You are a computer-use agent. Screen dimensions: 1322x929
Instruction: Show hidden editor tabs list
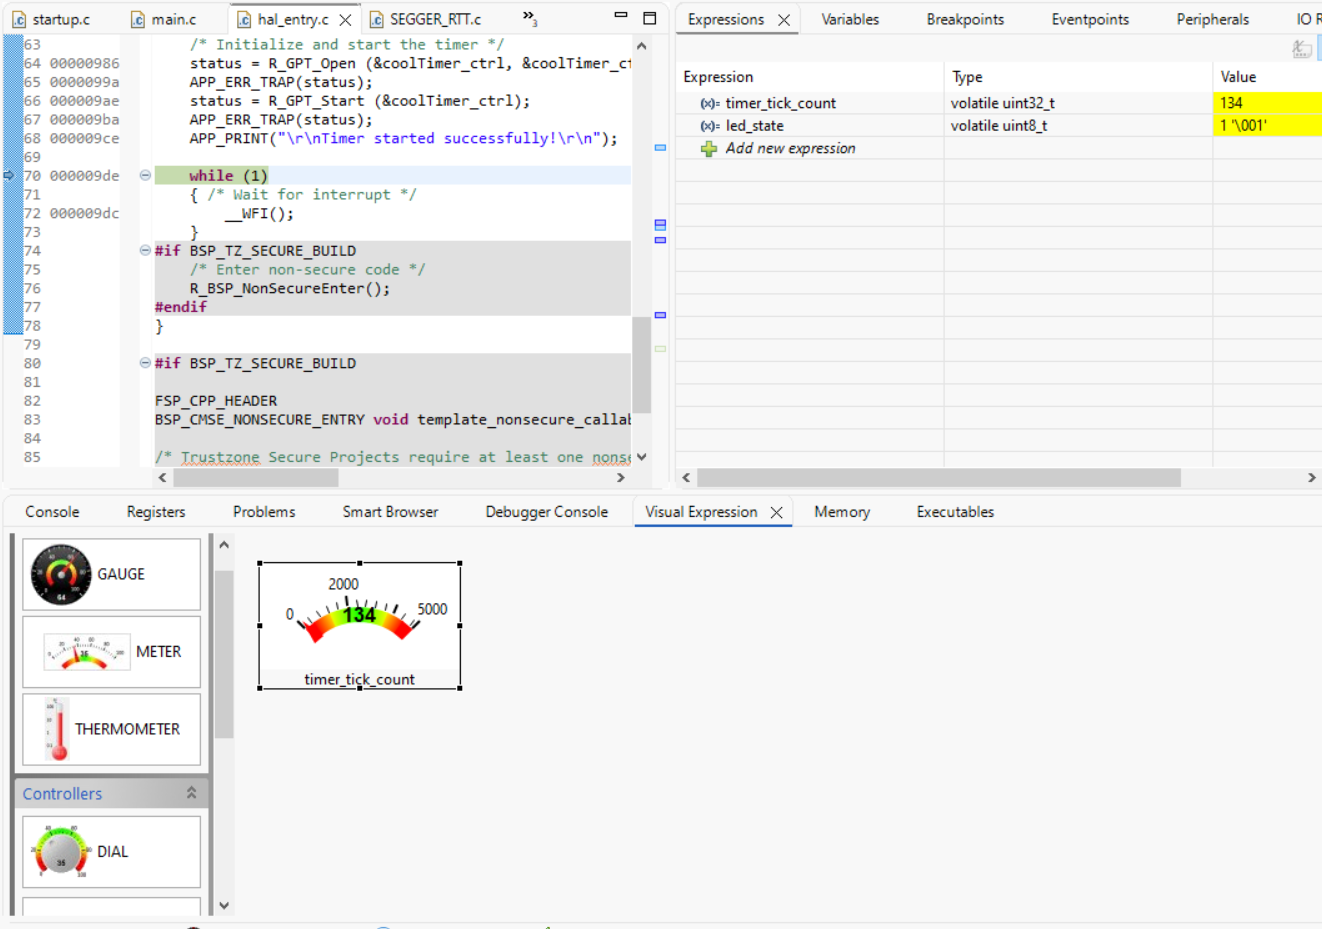(530, 18)
